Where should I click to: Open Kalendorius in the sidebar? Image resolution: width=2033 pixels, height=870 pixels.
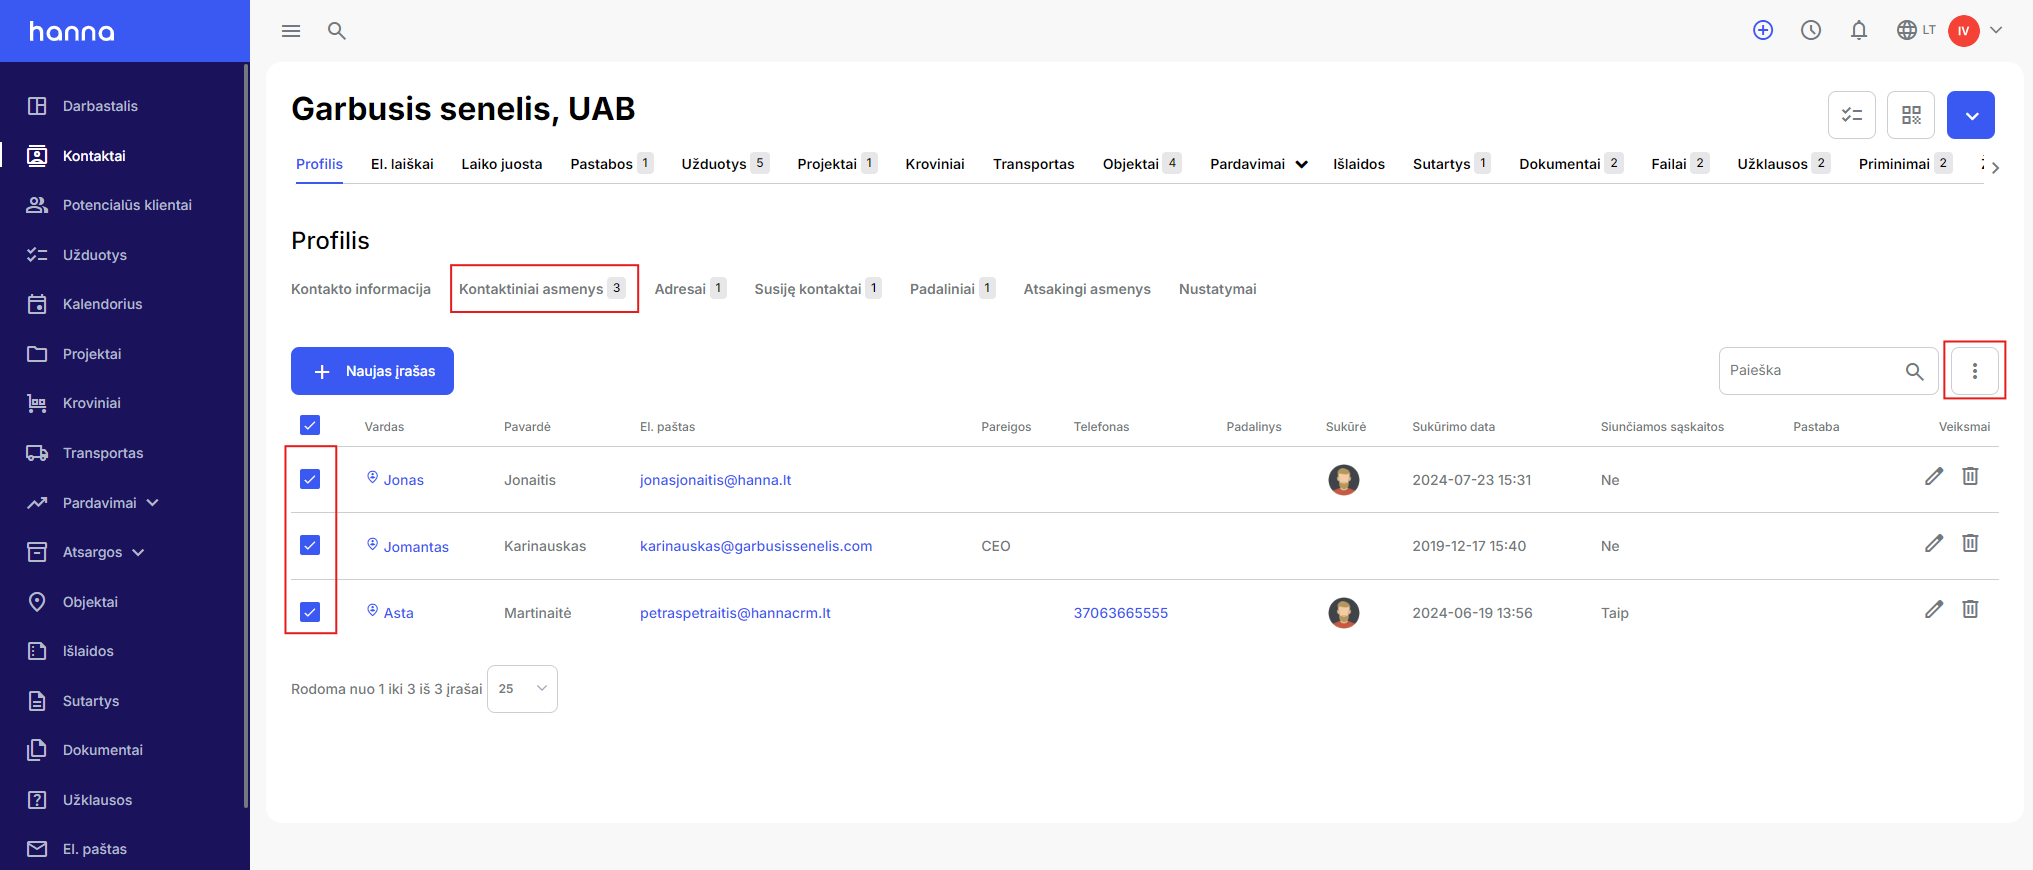(102, 304)
